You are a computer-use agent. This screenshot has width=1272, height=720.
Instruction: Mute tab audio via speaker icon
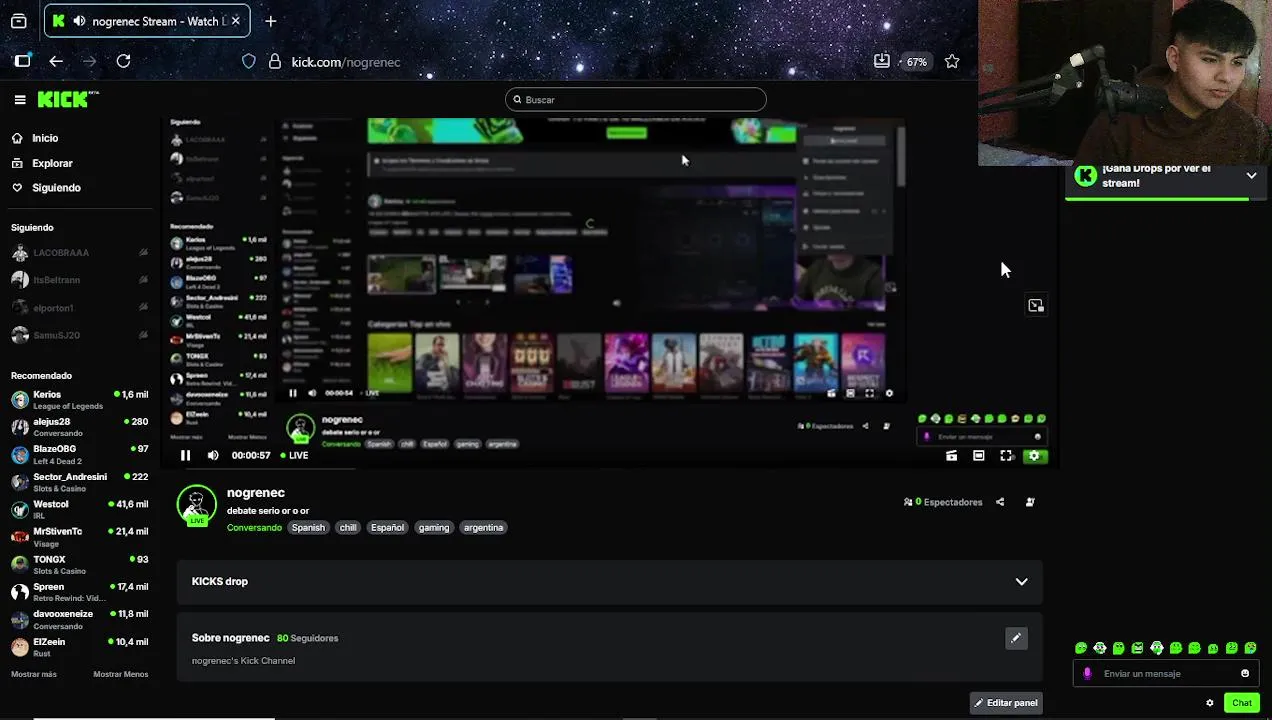pyautogui.click(x=81, y=21)
